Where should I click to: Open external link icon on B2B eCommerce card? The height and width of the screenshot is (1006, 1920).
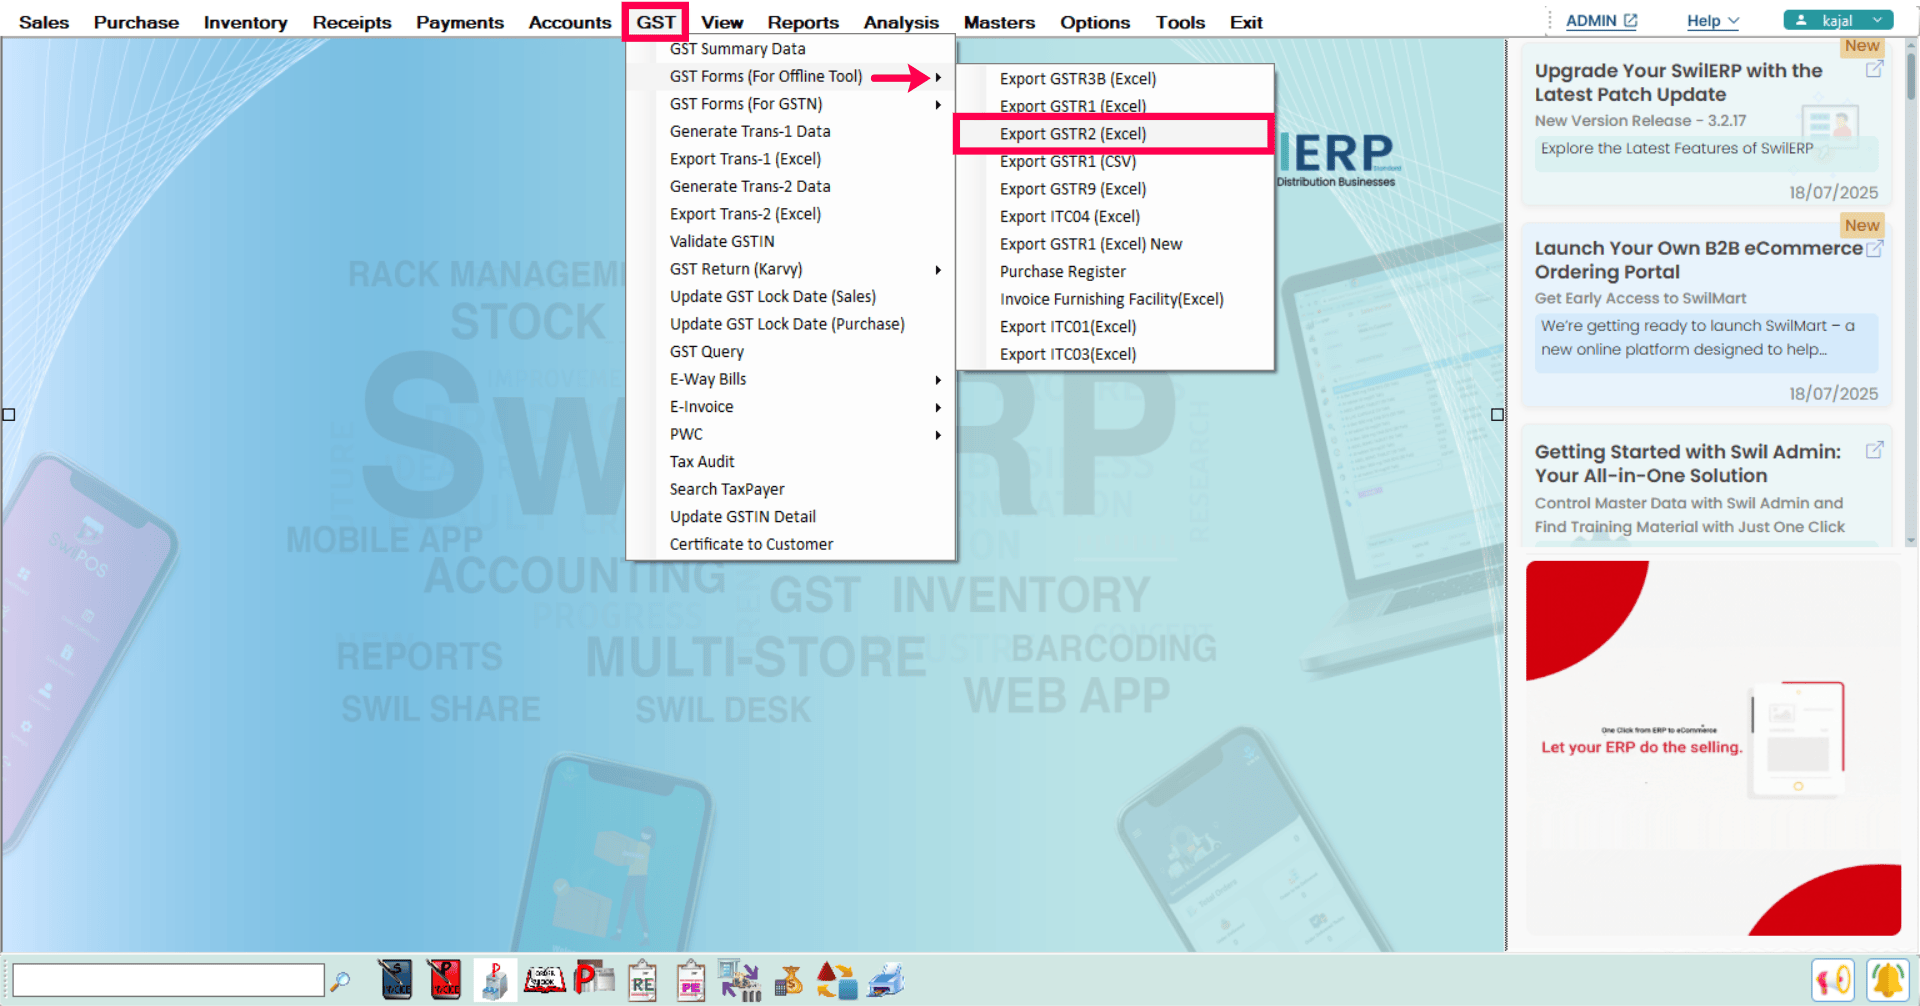[x=1875, y=248]
